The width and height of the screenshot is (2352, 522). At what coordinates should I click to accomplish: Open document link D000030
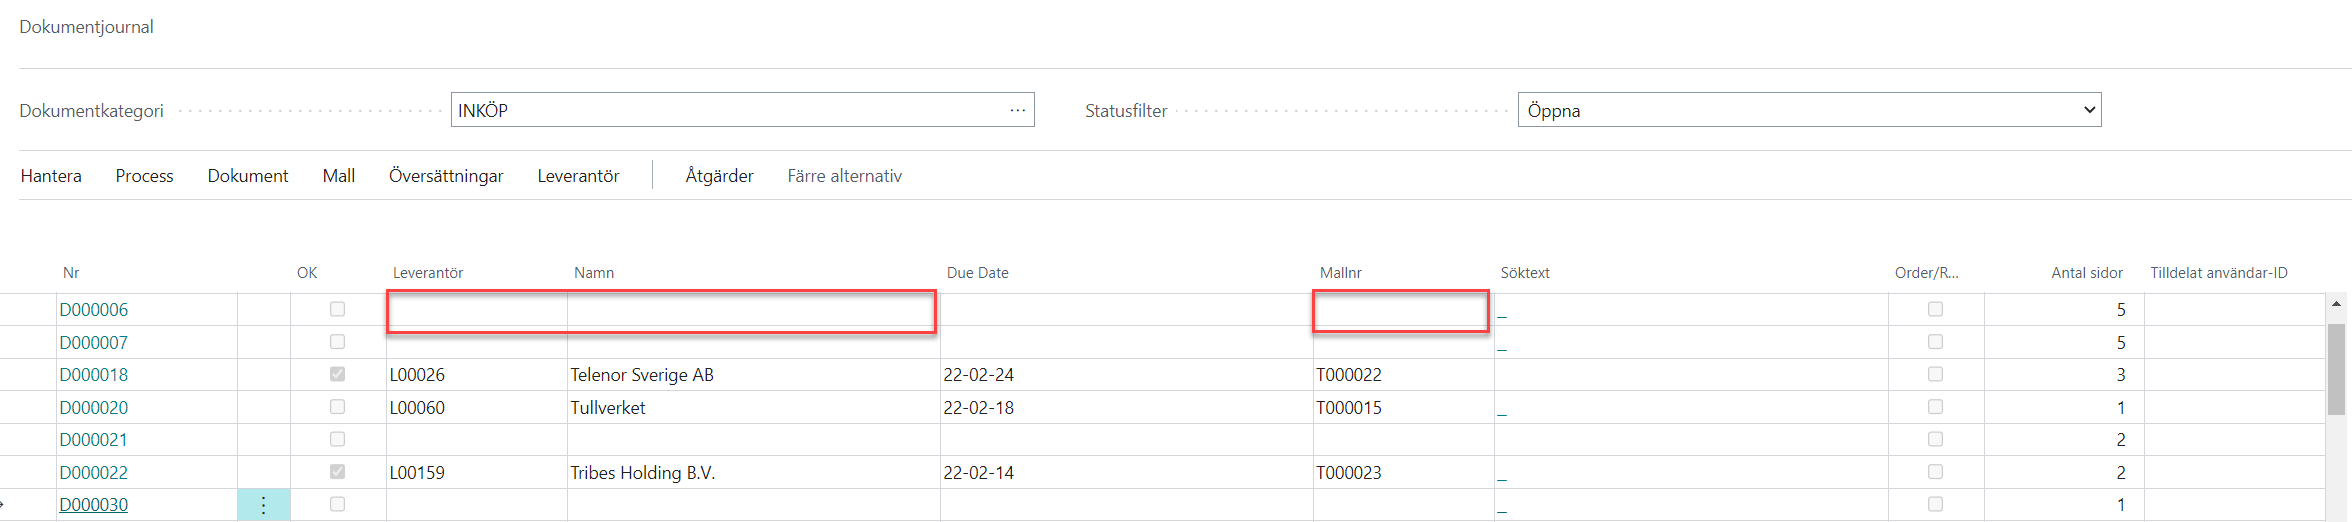[x=94, y=505]
